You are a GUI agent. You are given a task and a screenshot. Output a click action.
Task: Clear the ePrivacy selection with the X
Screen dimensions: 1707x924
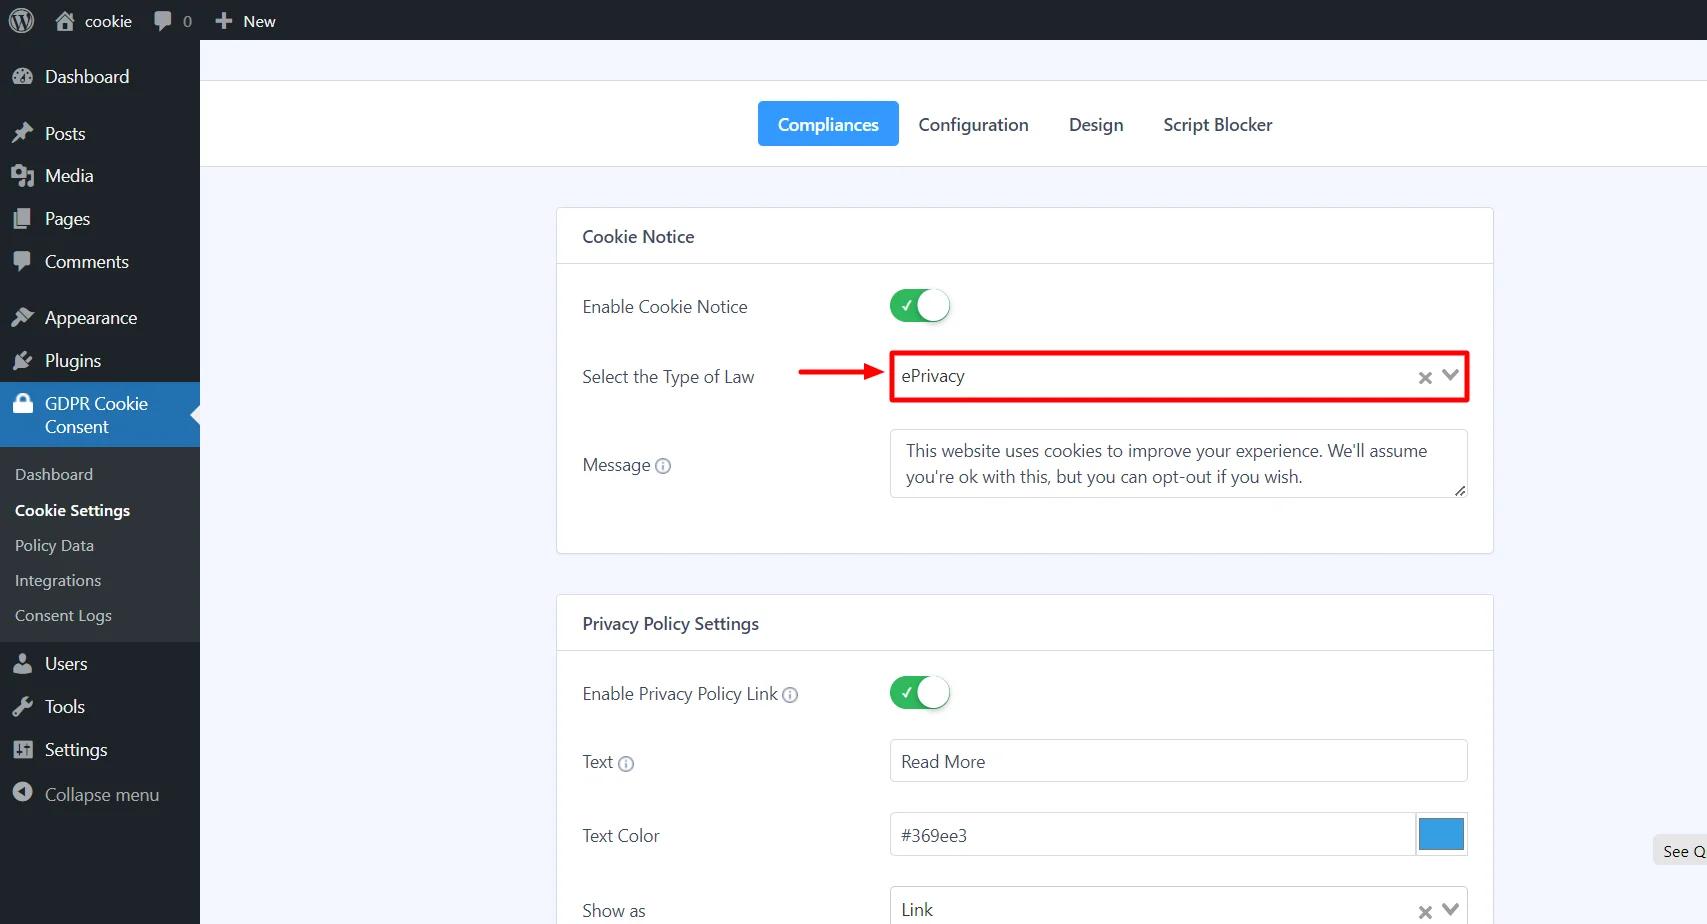[1424, 377]
